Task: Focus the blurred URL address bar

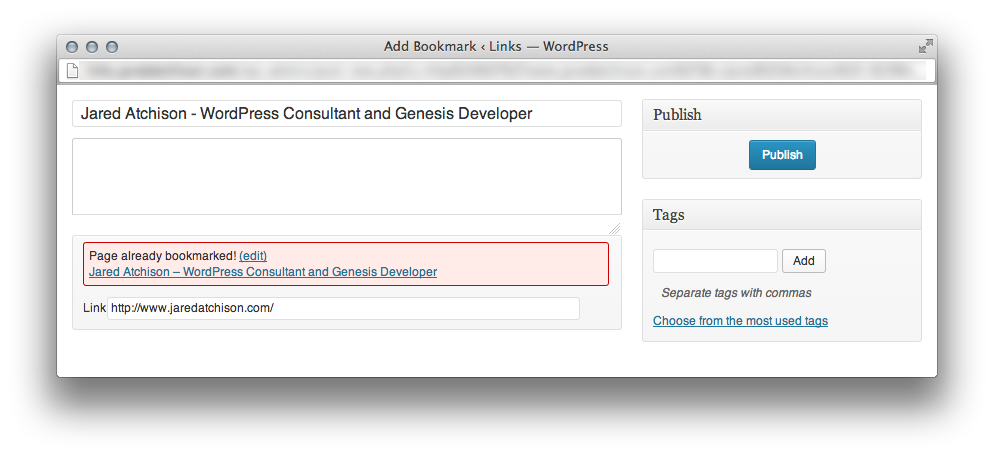Action: pos(500,70)
